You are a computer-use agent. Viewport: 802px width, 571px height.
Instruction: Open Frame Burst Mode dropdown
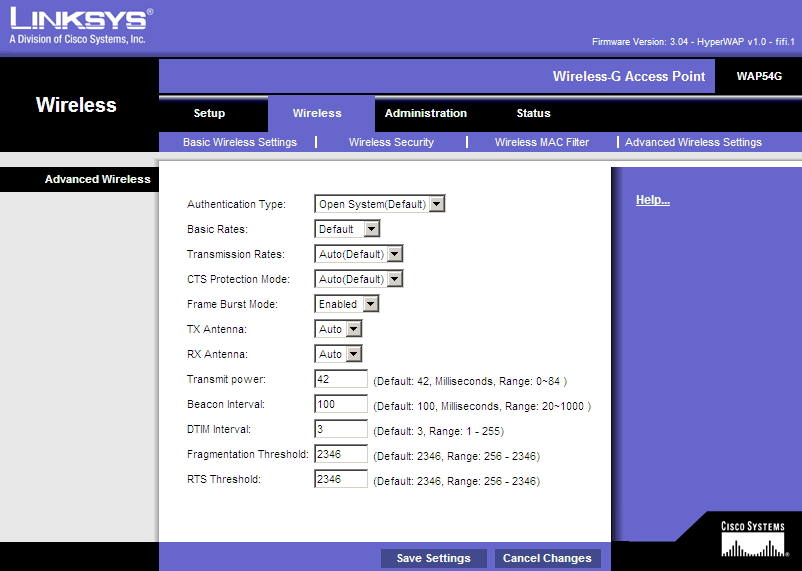coord(348,304)
